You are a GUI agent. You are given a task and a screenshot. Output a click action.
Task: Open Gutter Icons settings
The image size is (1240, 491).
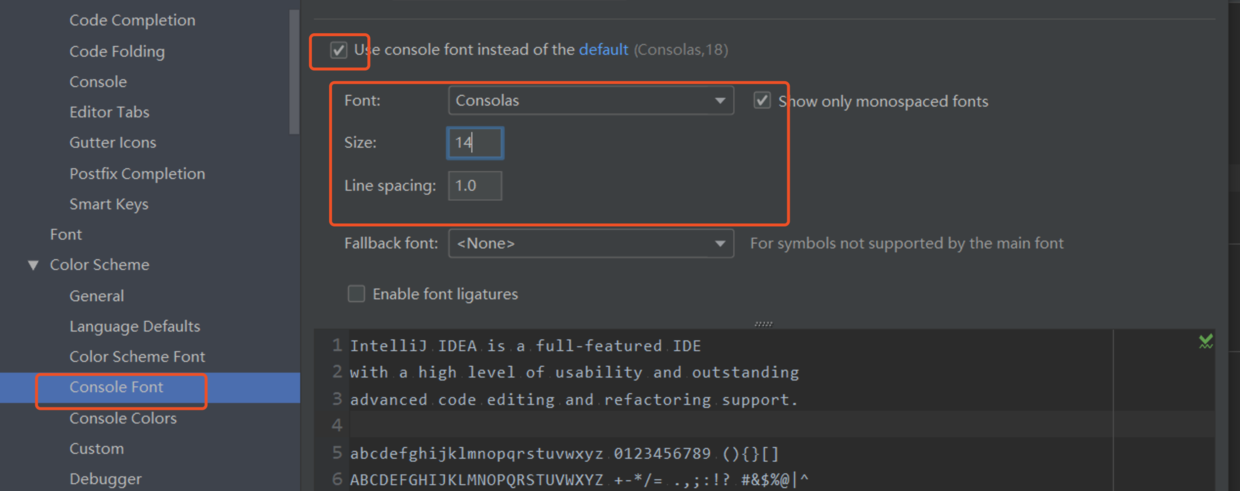113,142
